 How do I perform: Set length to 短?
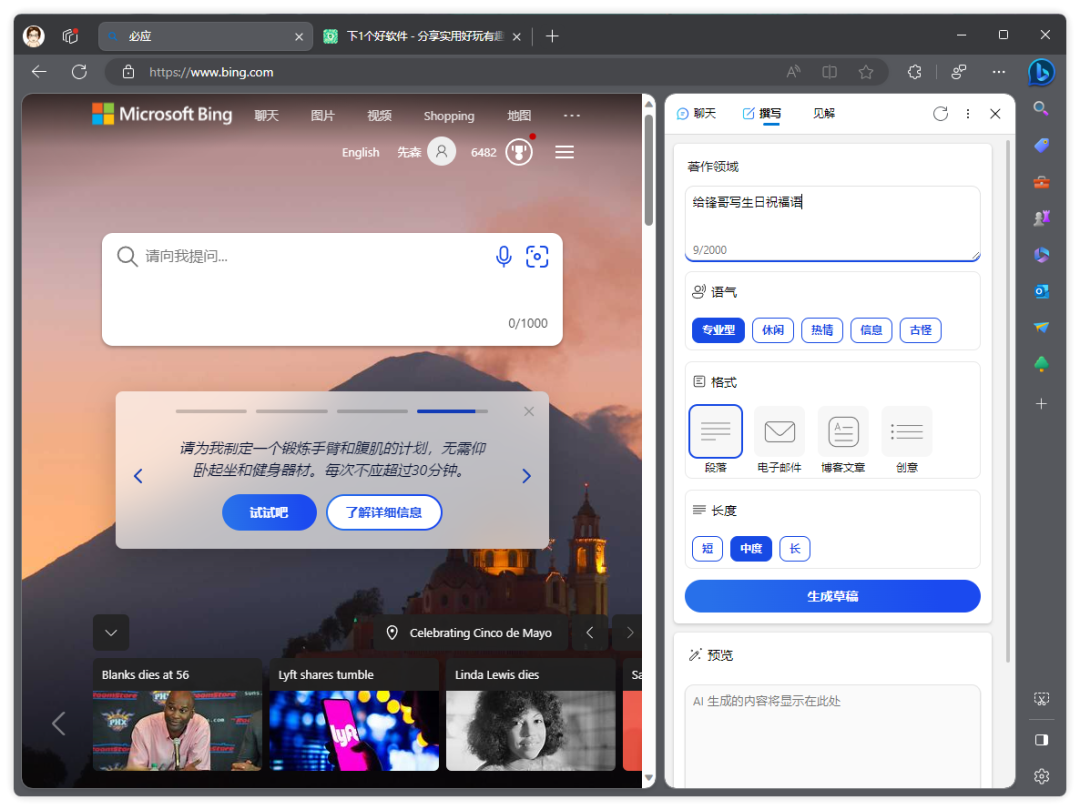pyautogui.click(x=707, y=548)
